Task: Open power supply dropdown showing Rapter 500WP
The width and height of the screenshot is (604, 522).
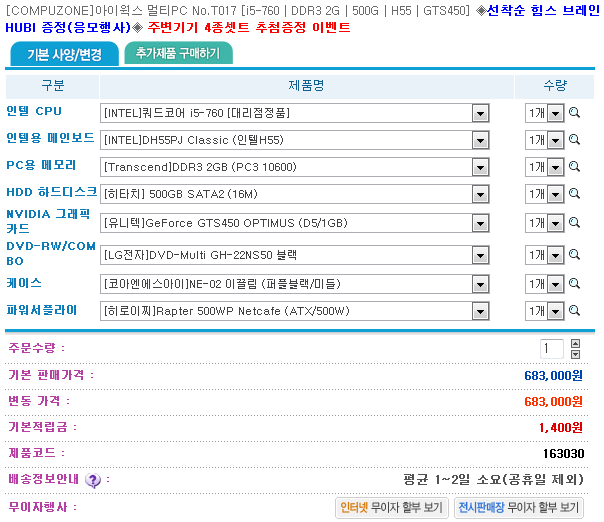Action: pyautogui.click(x=295, y=311)
